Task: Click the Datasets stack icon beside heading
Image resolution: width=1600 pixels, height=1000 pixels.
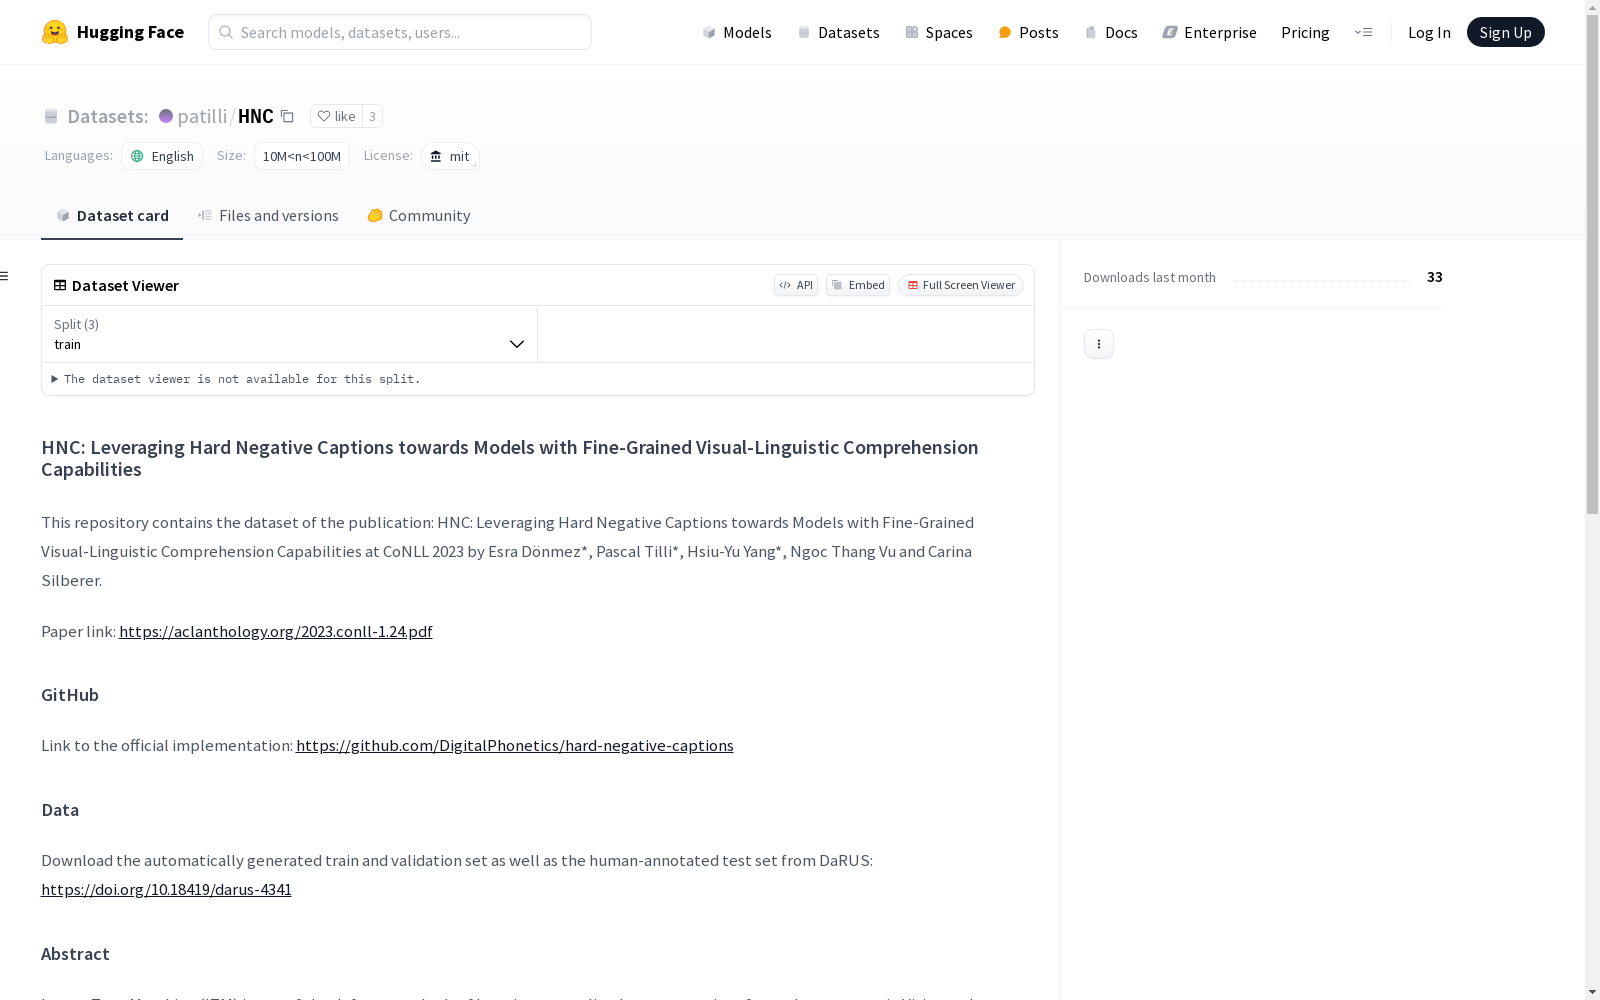Action: [x=51, y=116]
